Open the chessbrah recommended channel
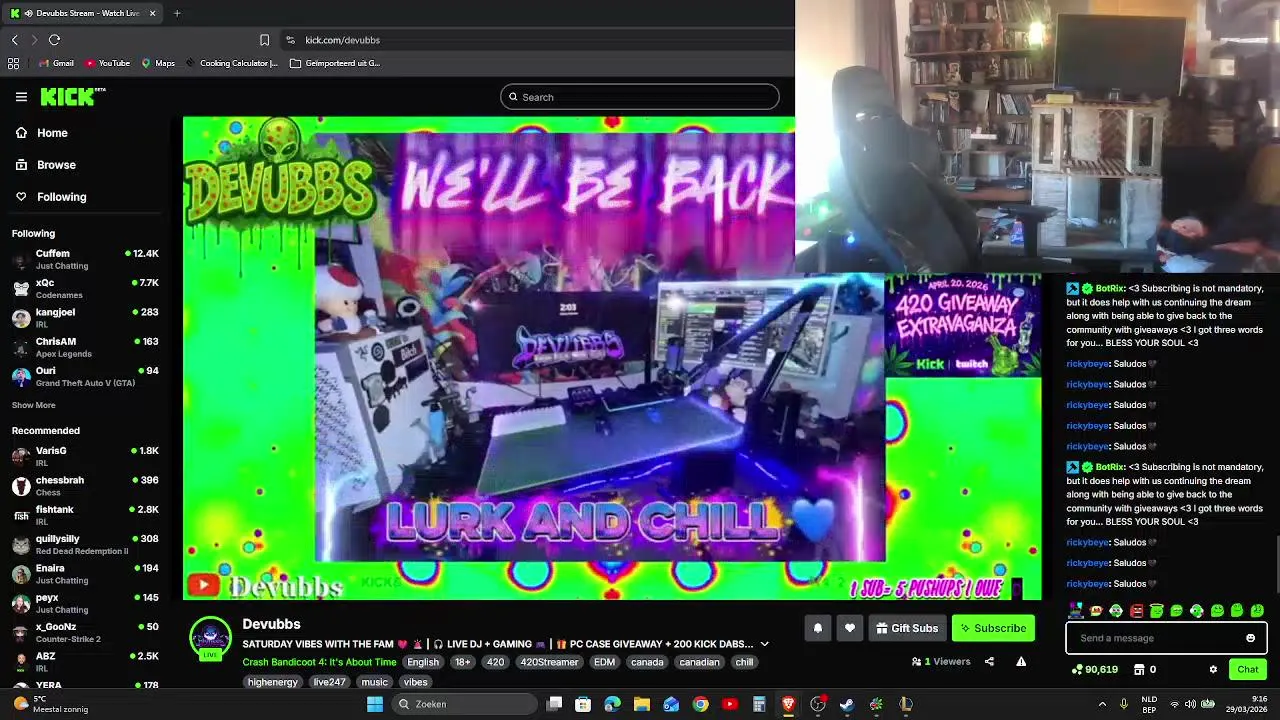The width and height of the screenshot is (1280, 720). 85,485
